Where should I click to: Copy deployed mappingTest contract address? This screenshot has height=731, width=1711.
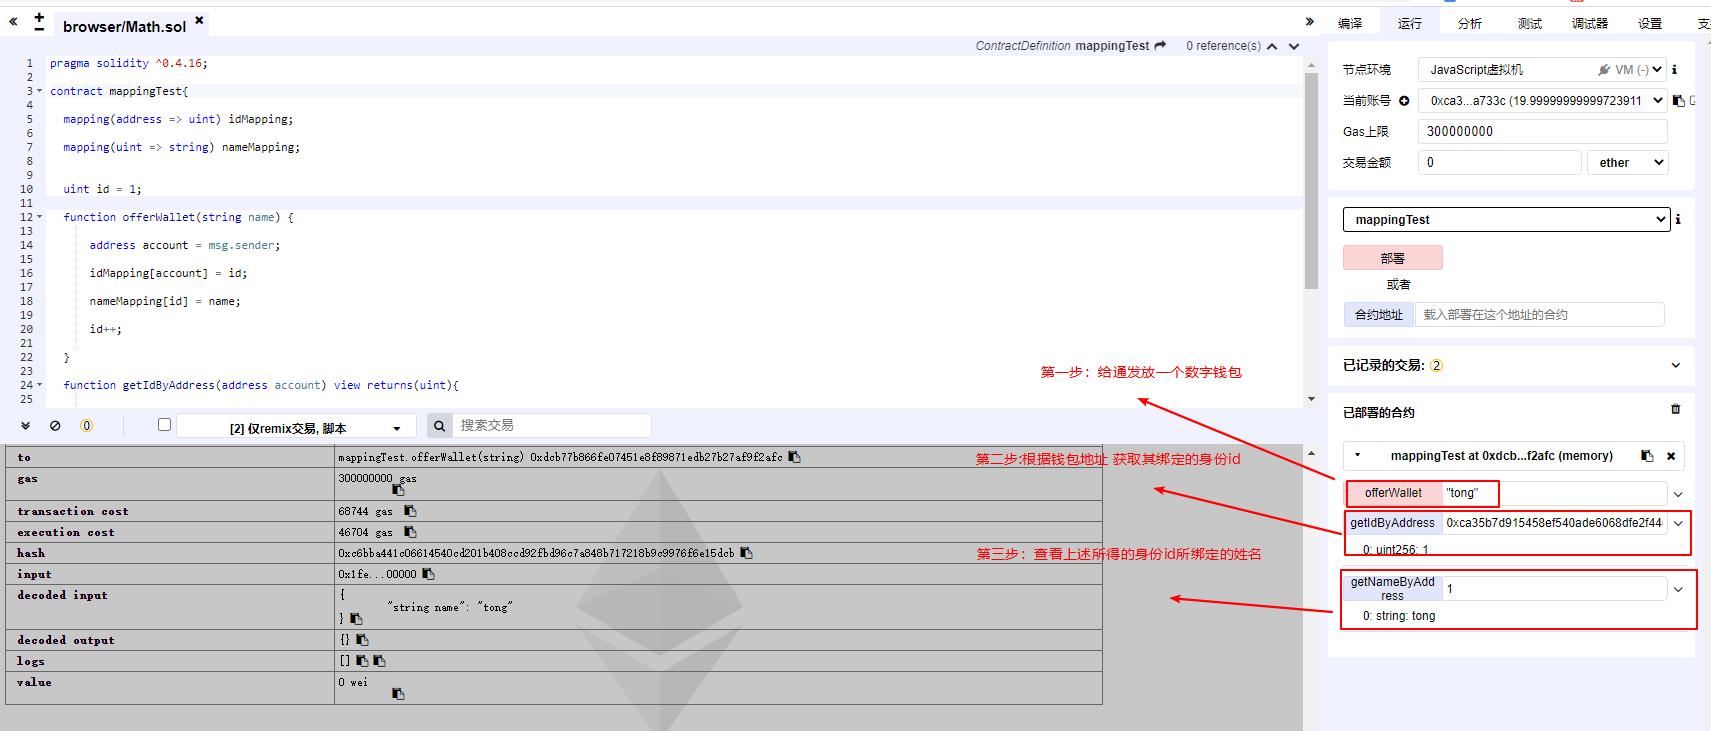click(1647, 456)
